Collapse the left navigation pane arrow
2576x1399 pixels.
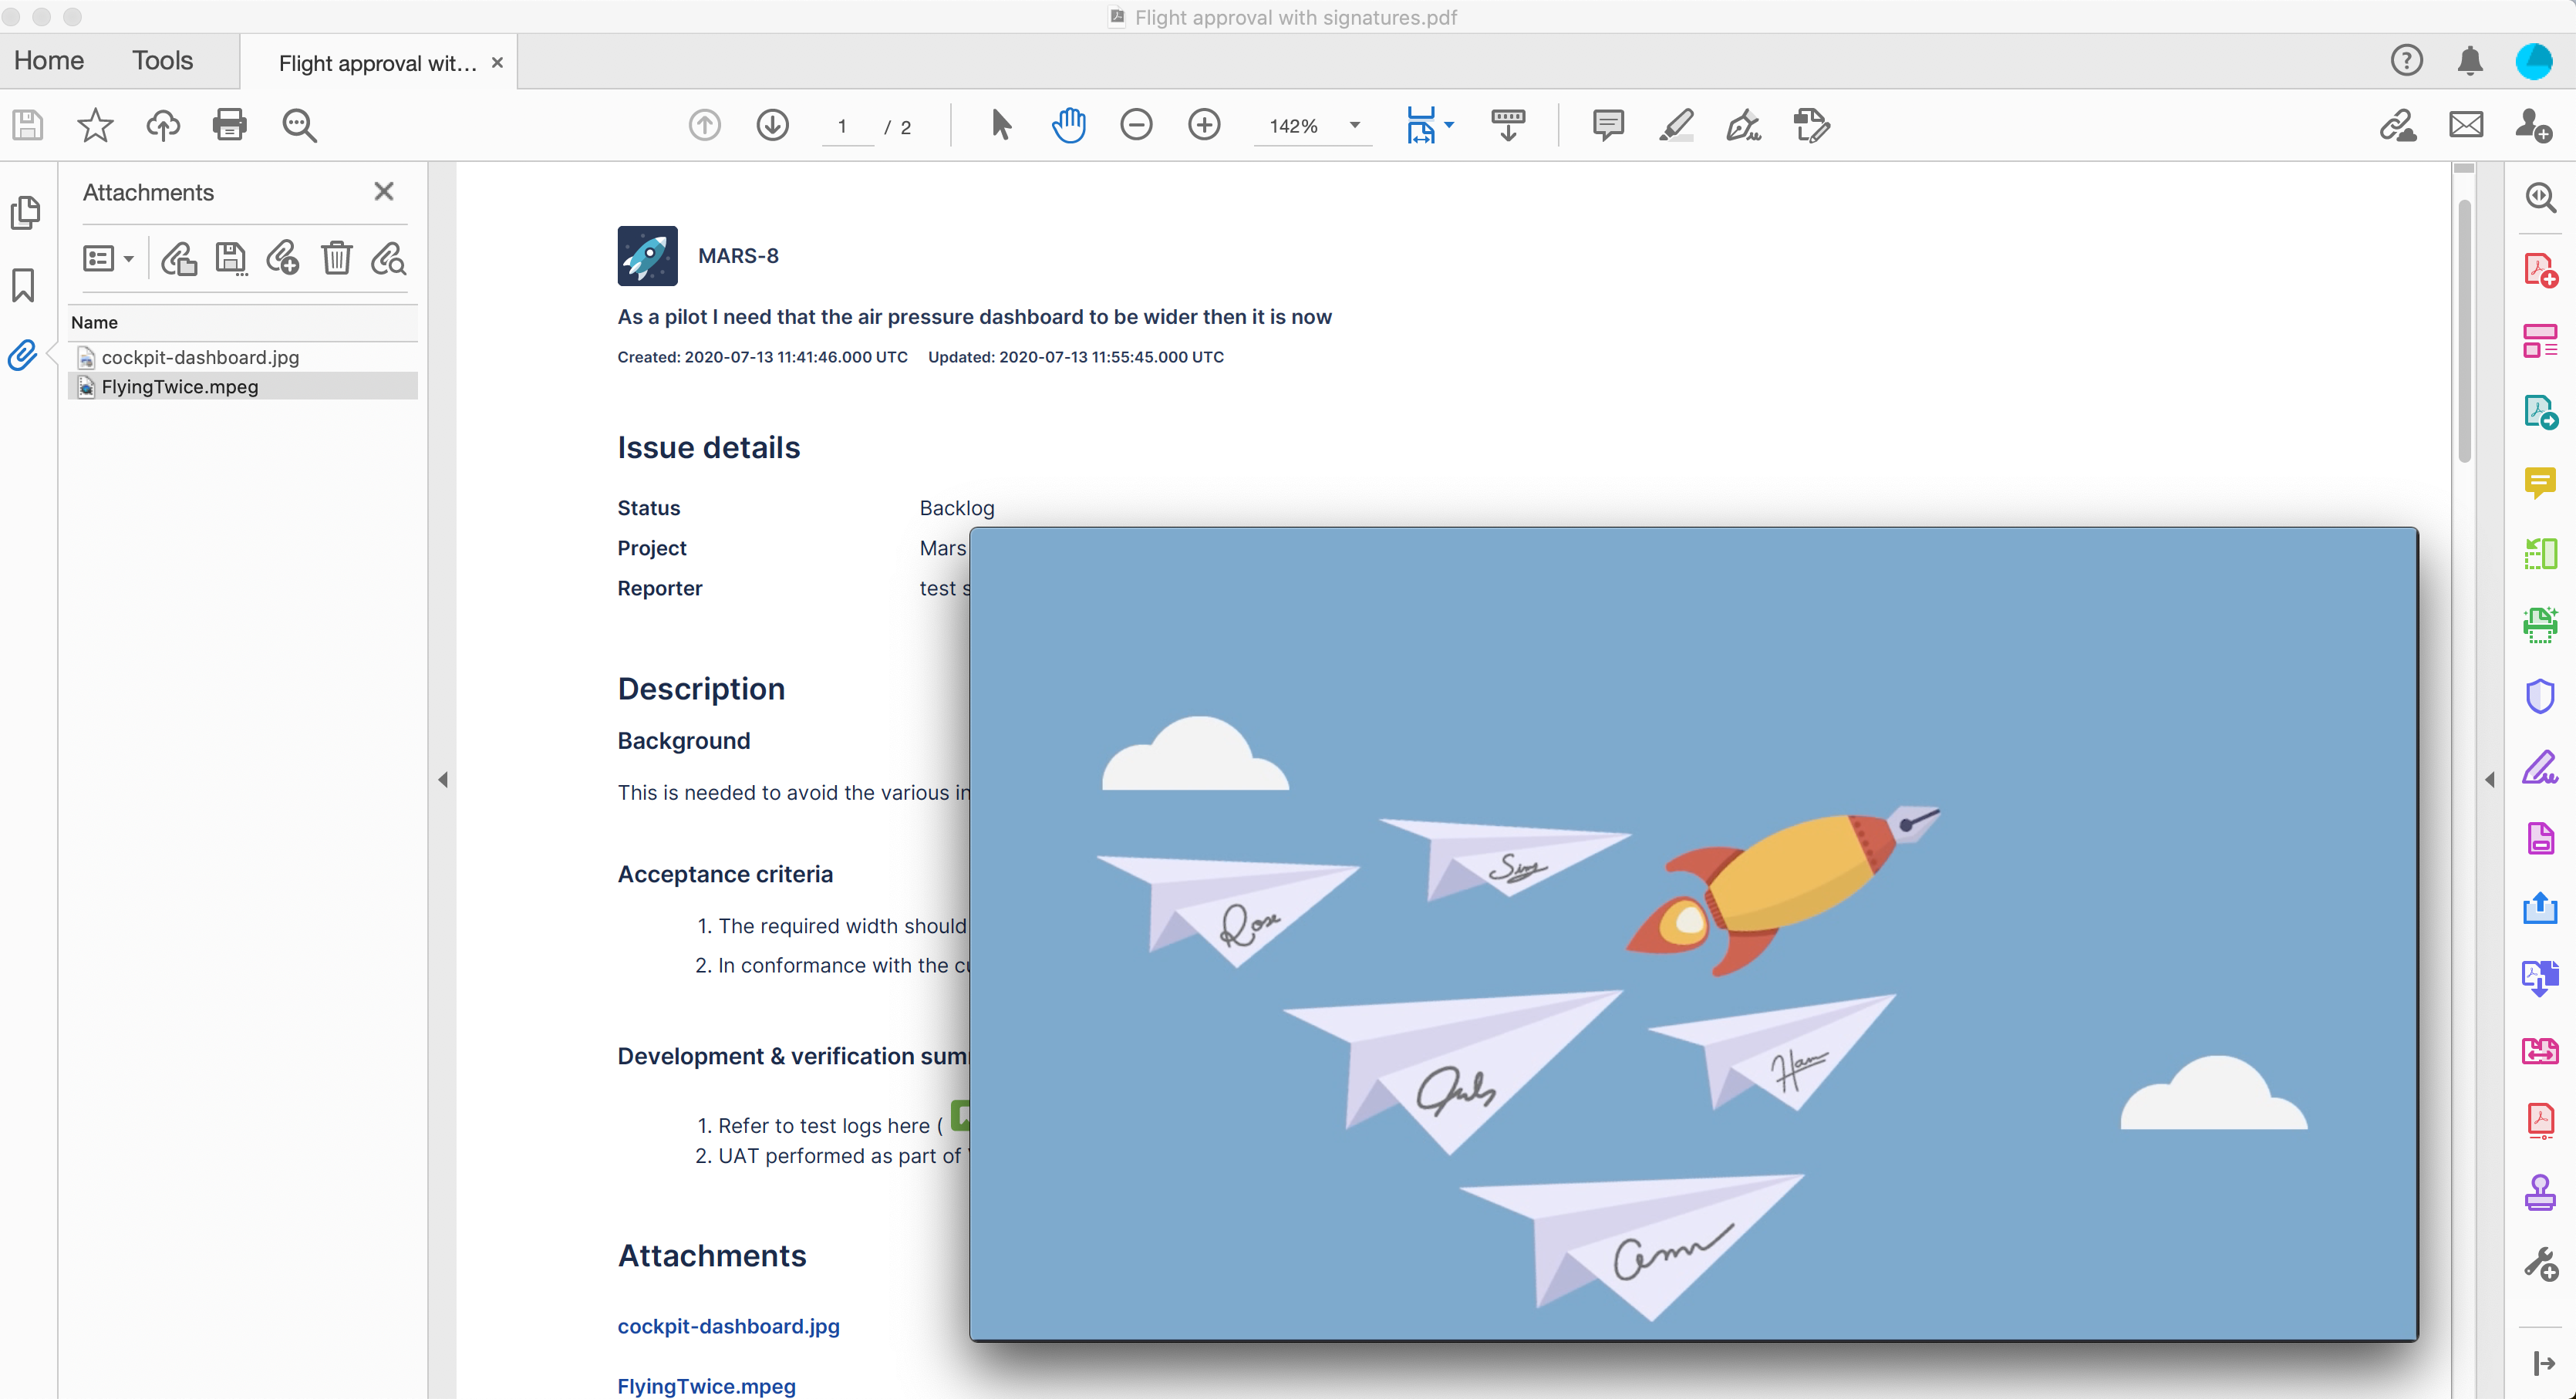(443, 779)
